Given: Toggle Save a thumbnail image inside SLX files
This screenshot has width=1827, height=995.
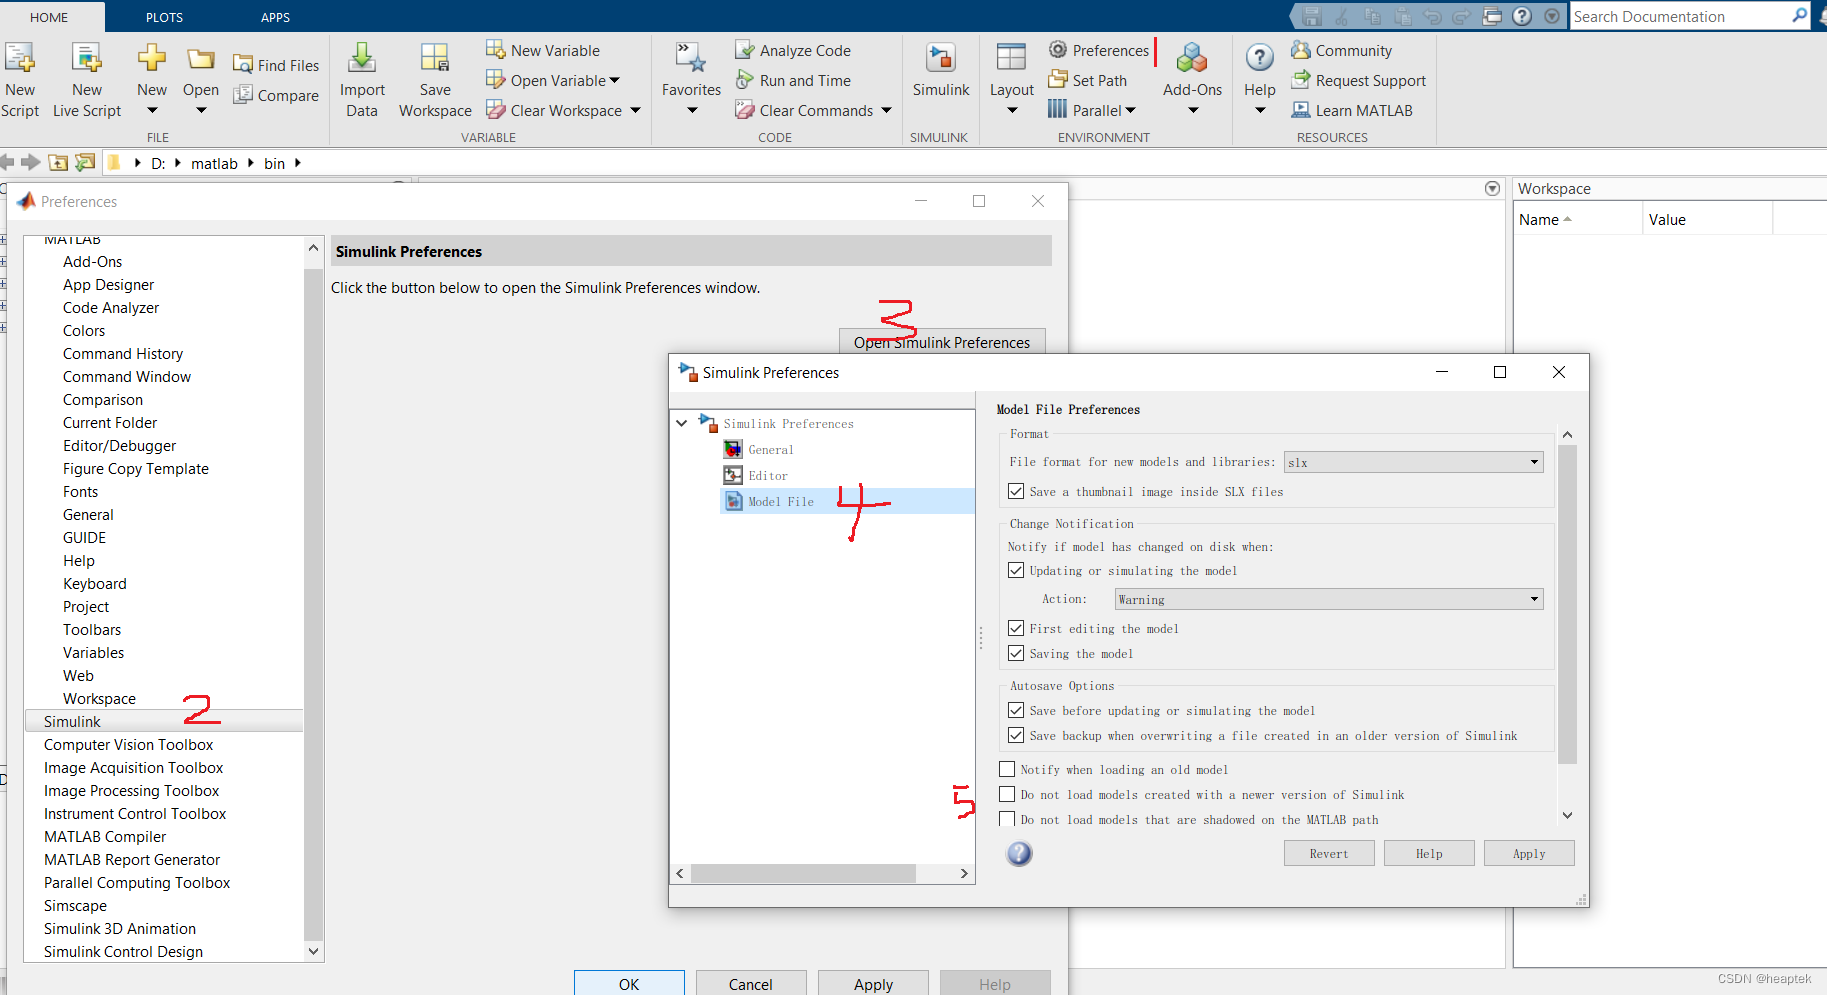Looking at the screenshot, I should click(1016, 491).
